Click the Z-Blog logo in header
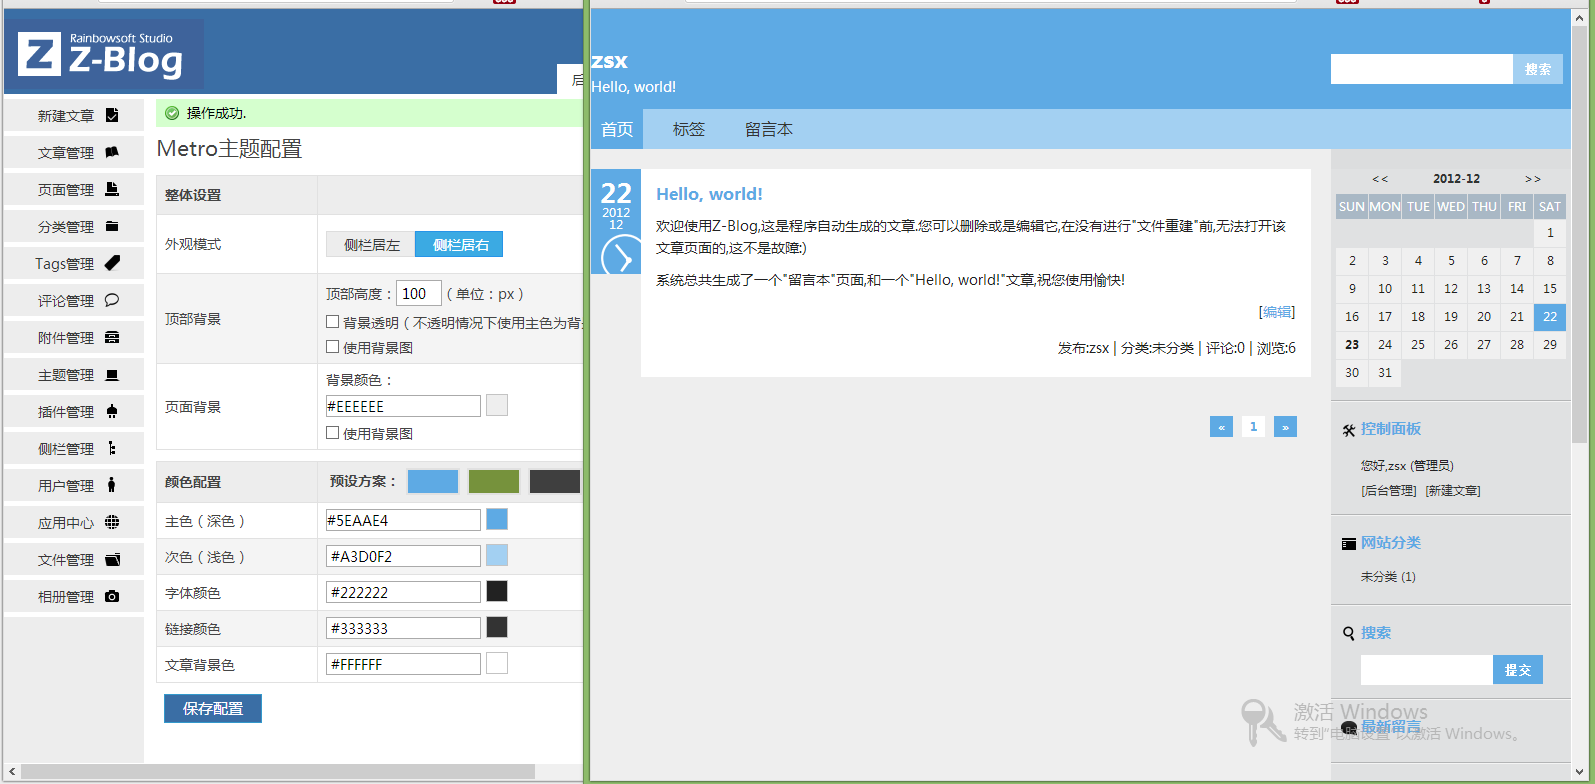Screen dimensions: 1595x784 pos(102,54)
